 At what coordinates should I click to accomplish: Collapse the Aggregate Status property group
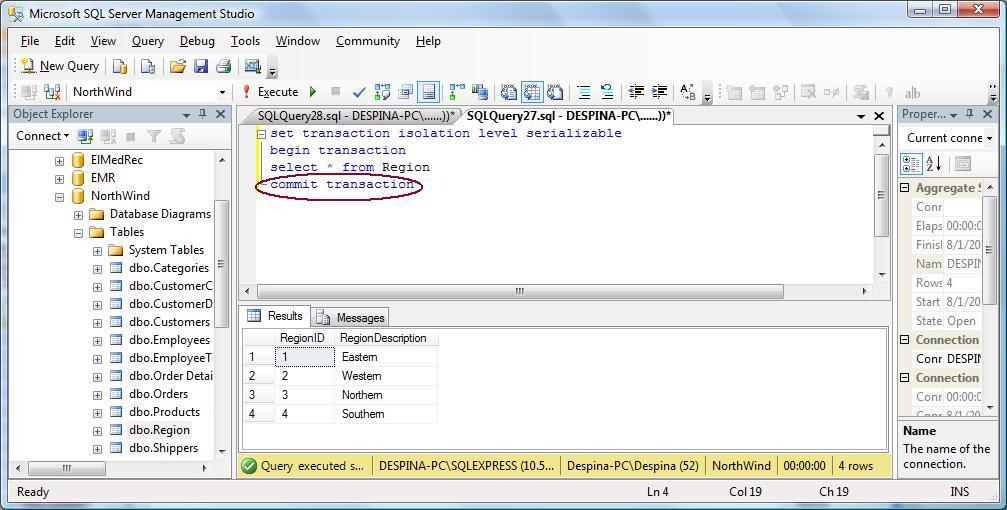pyautogui.click(x=904, y=188)
